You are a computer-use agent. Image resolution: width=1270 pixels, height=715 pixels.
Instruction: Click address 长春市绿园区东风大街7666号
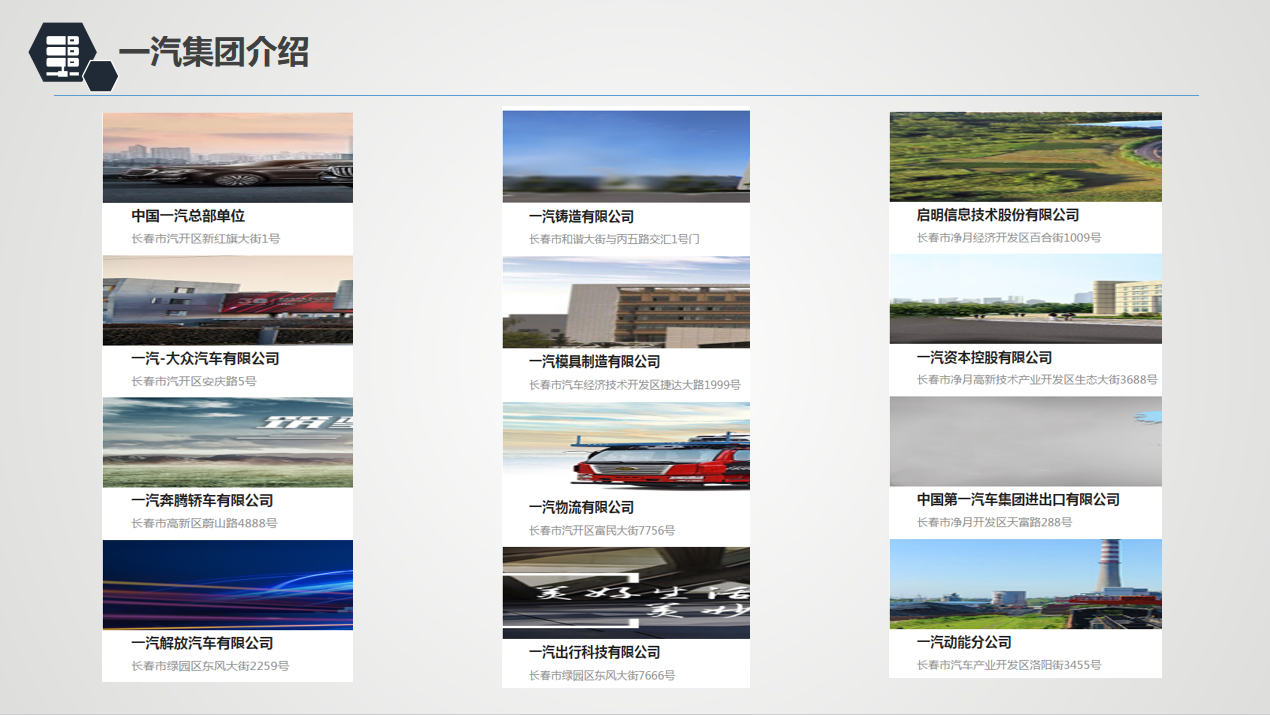(x=601, y=676)
